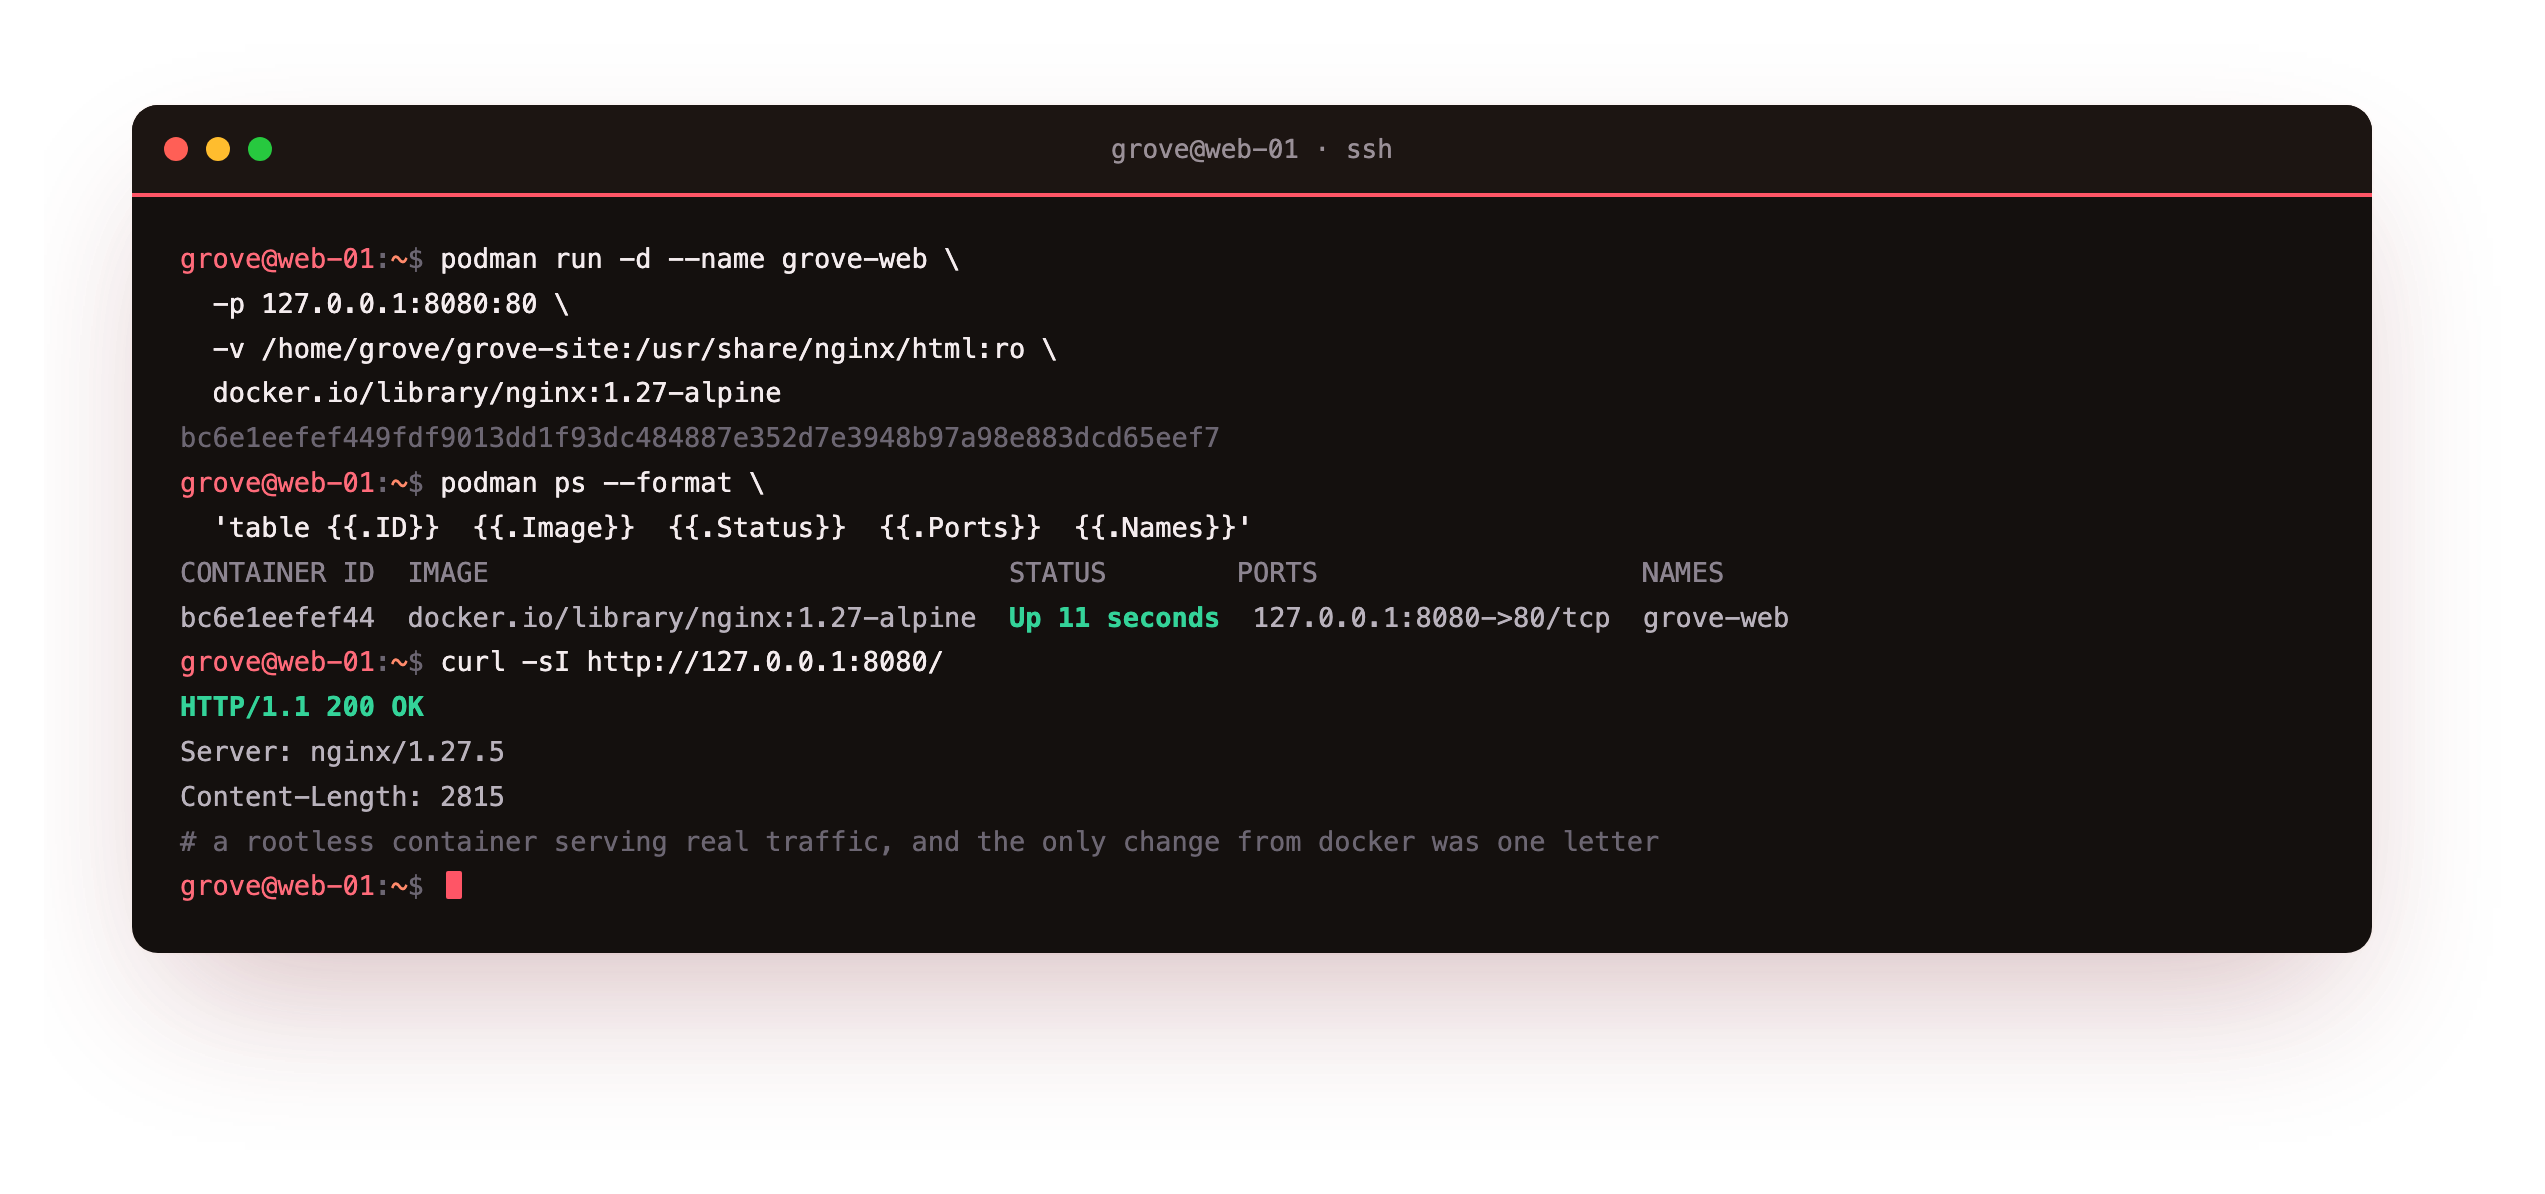Click the 'Content-Length: 2815' header line
Viewport: 2545px width, 1194px height.
tap(342, 797)
